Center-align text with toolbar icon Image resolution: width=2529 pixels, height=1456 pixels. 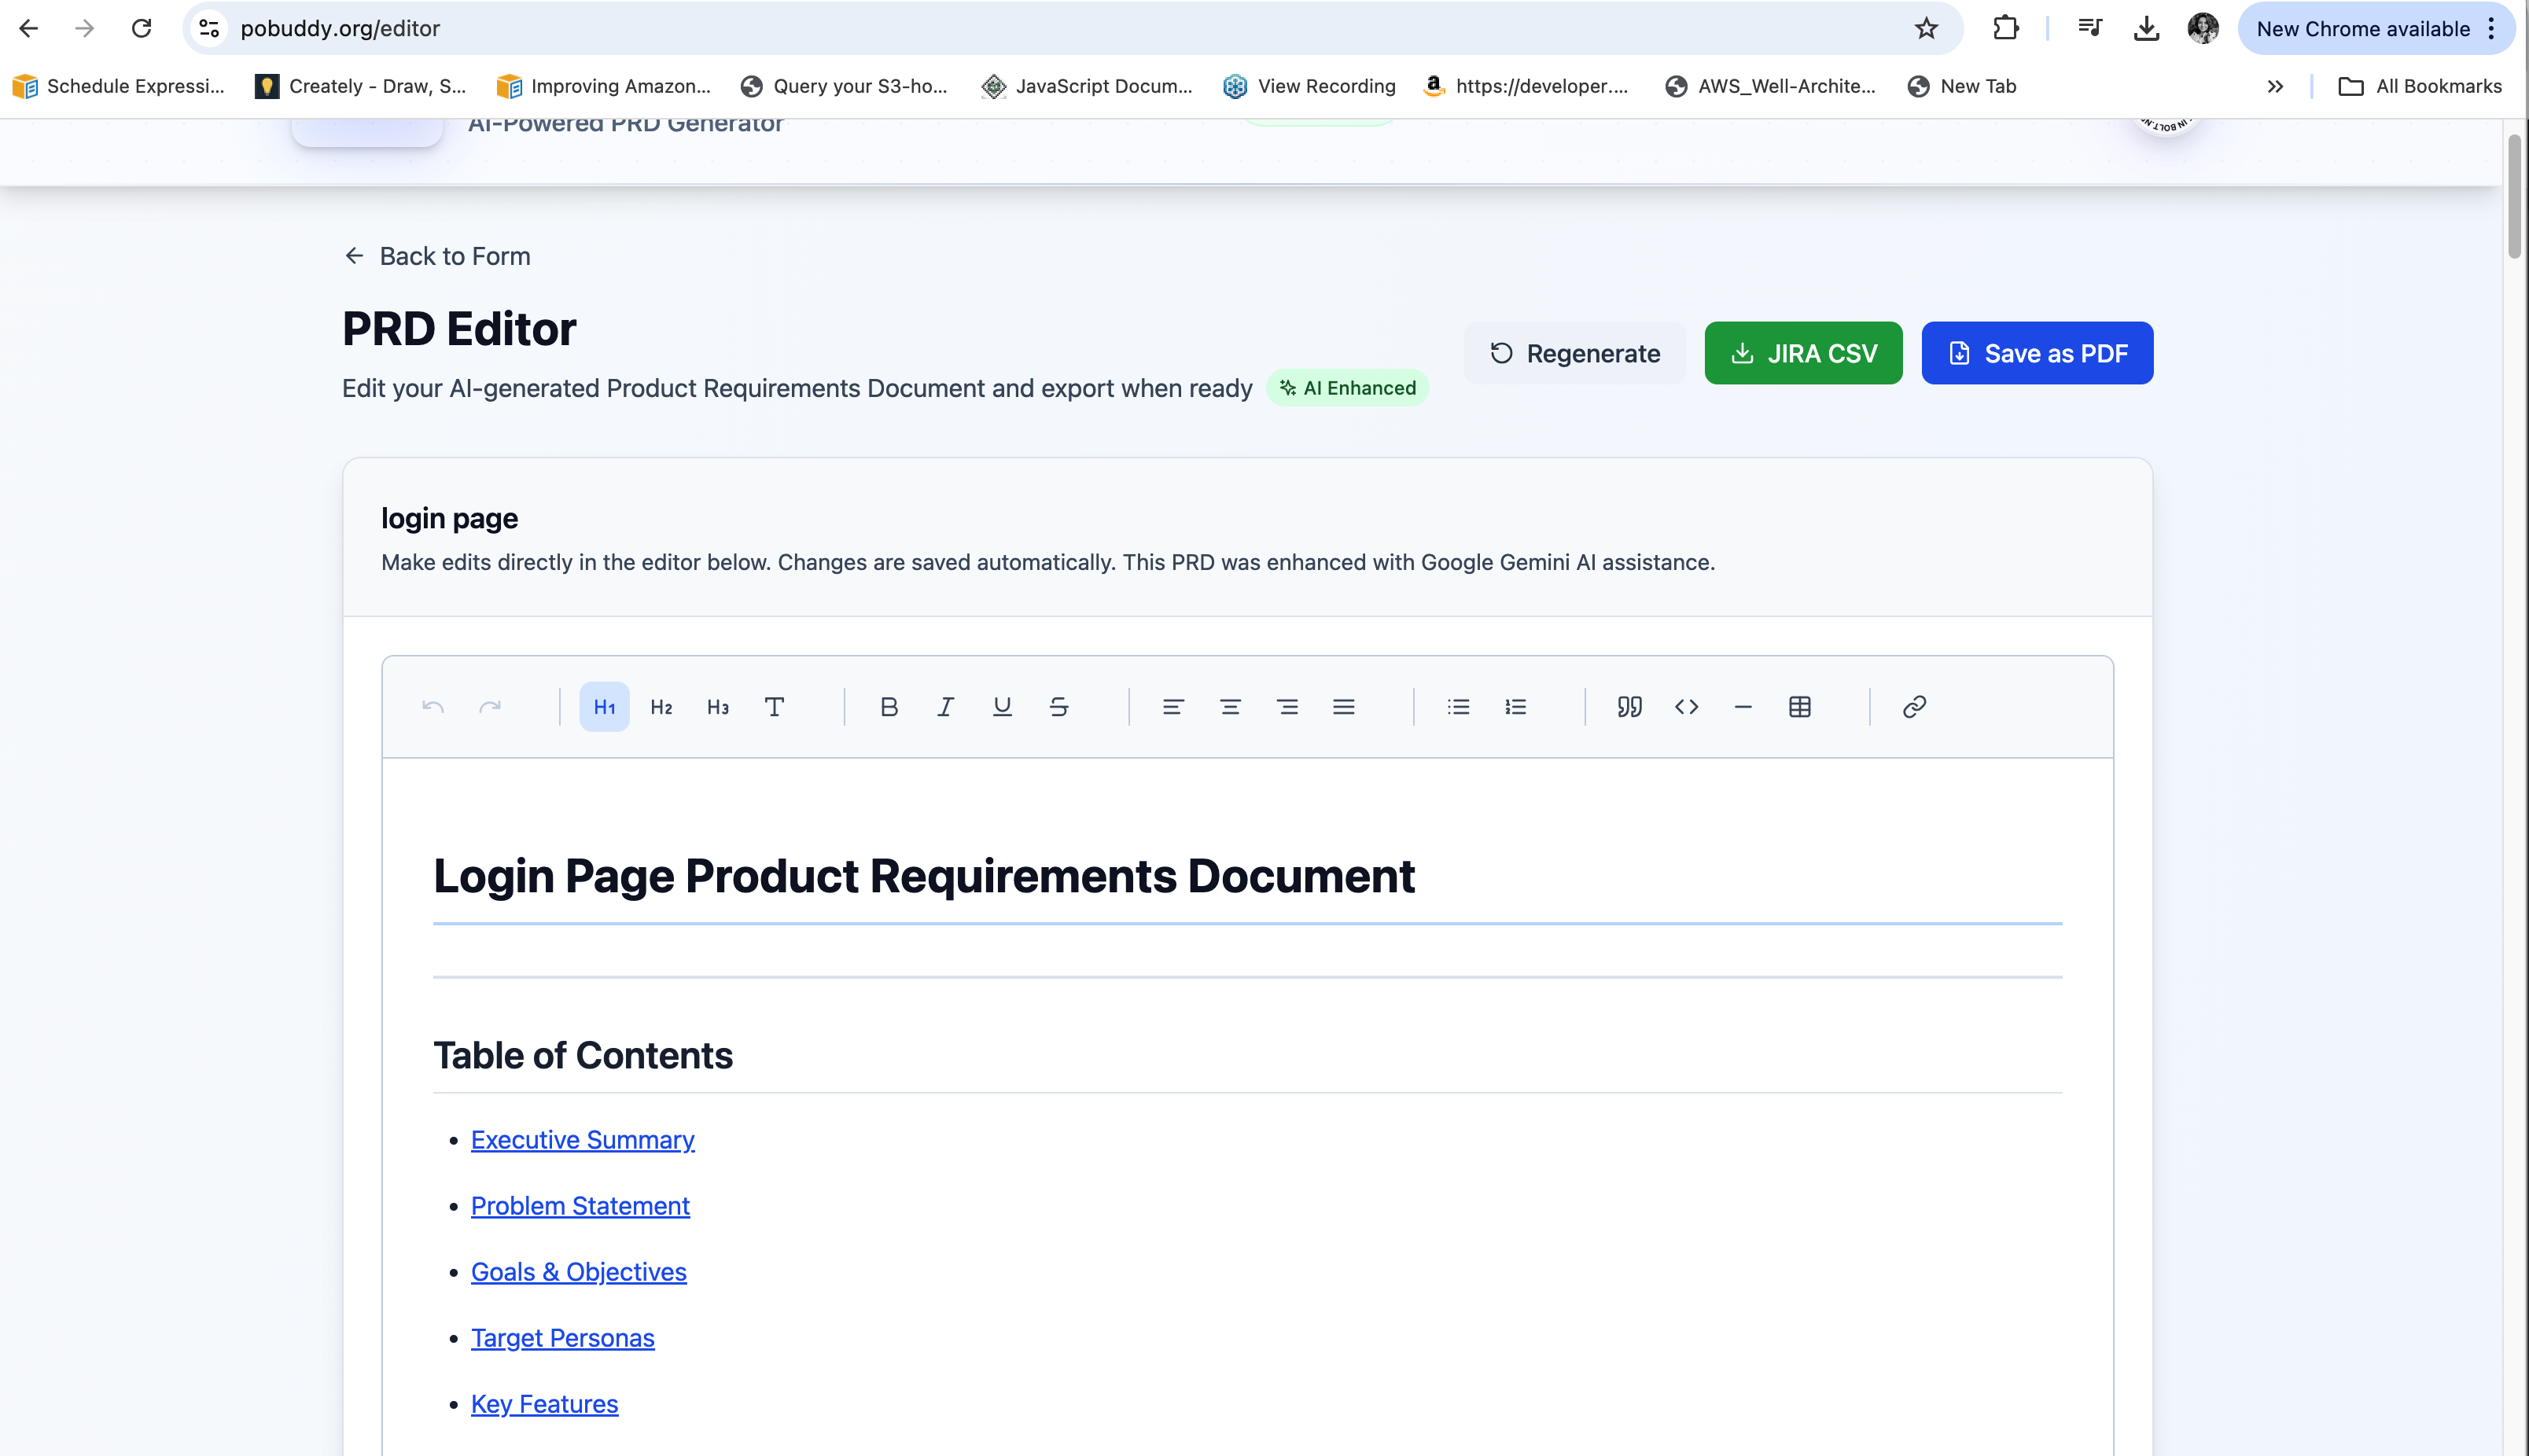pyautogui.click(x=1230, y=707)
